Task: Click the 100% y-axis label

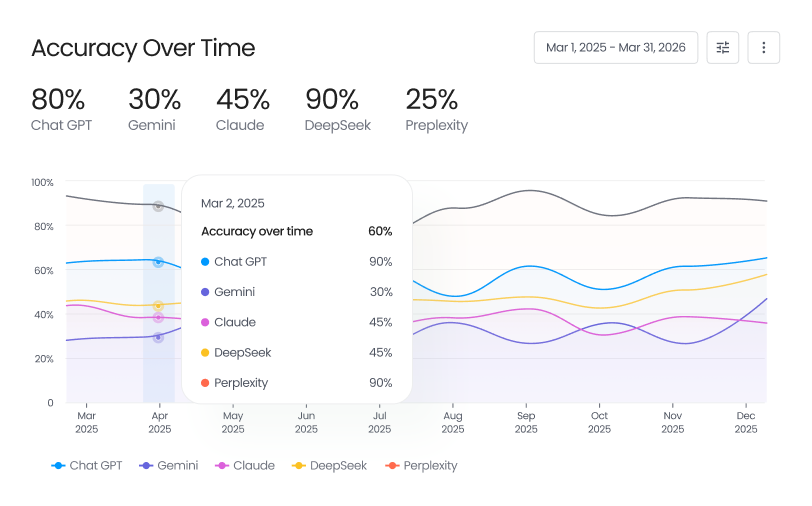Action: click(x=42, y=182)
